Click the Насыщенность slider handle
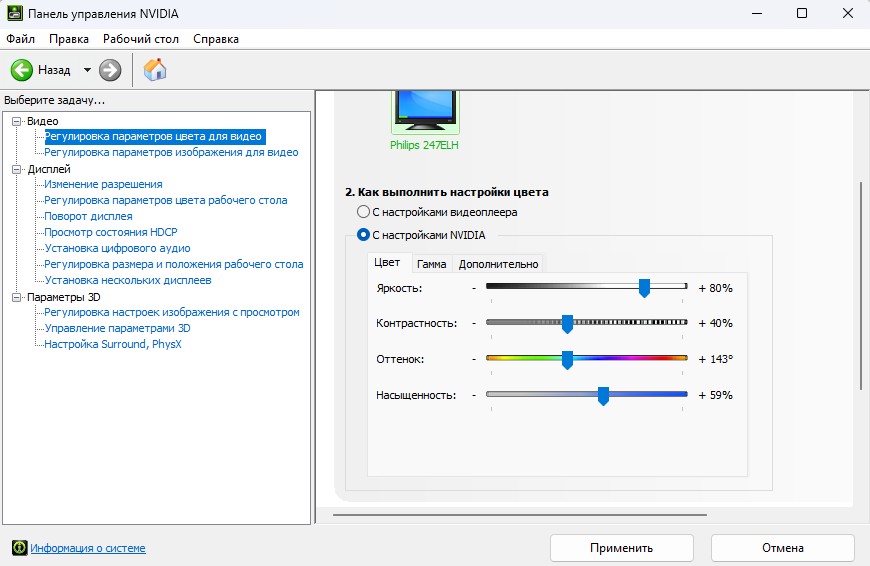 [x=603, y=396]
